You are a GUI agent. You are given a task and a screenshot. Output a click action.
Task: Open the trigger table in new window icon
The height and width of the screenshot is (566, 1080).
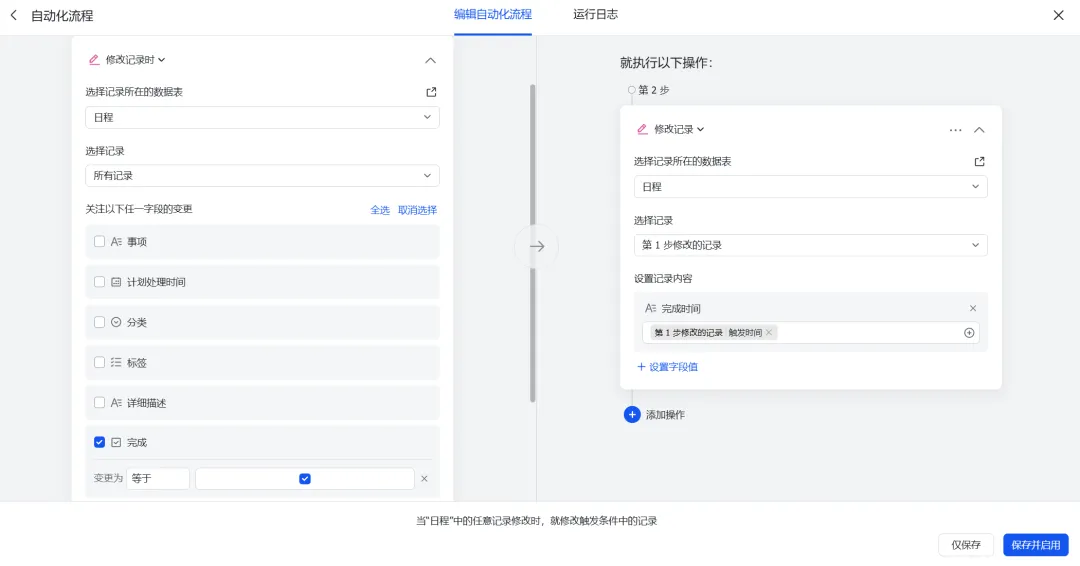(x=431, y=92)
